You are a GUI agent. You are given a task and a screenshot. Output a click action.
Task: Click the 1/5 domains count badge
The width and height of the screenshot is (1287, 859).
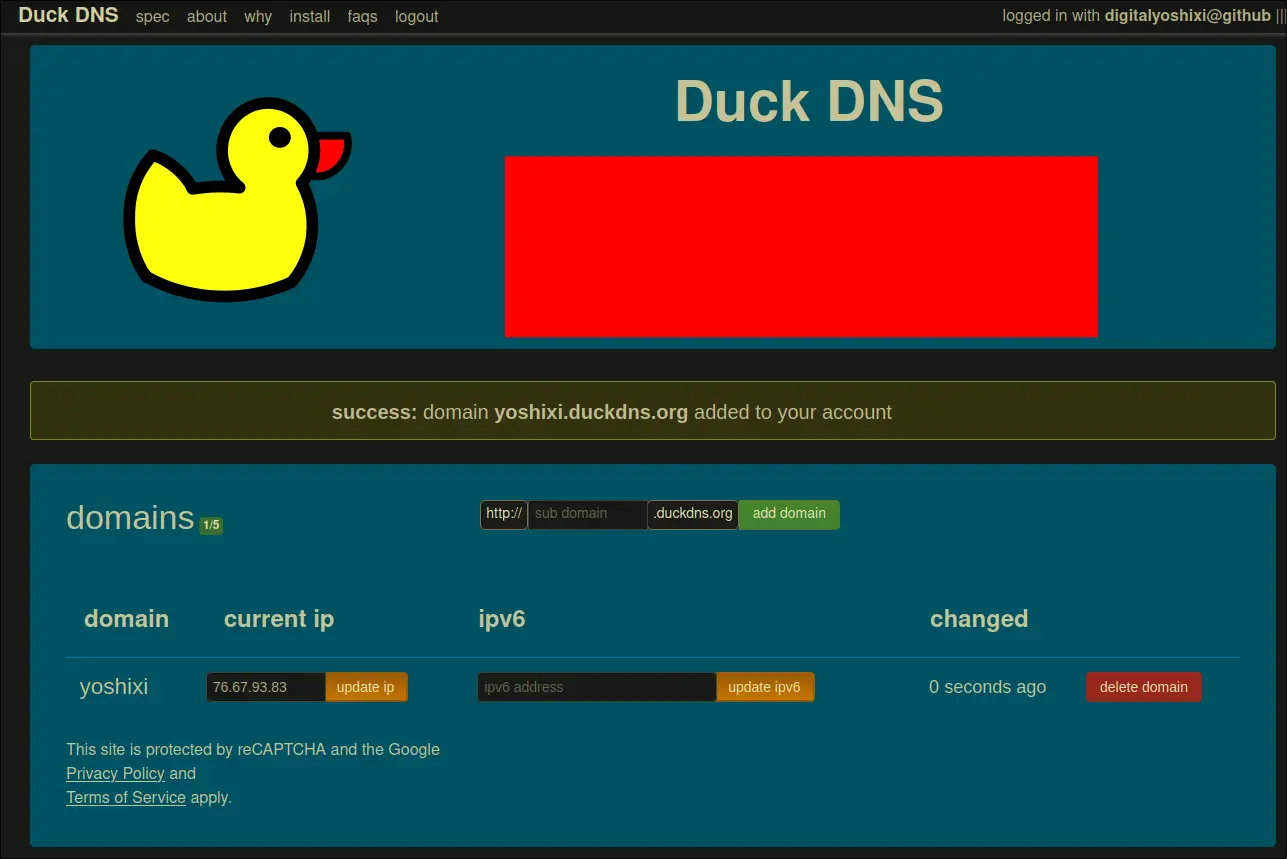211,525
